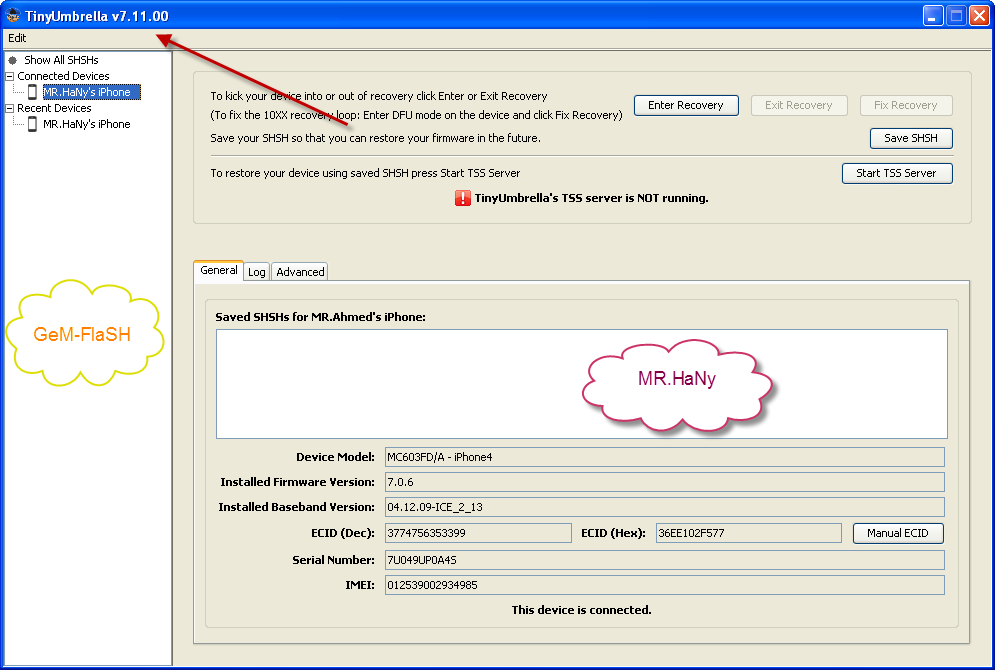
Task: Open the Edit menu
Action: tap(17, 38)
